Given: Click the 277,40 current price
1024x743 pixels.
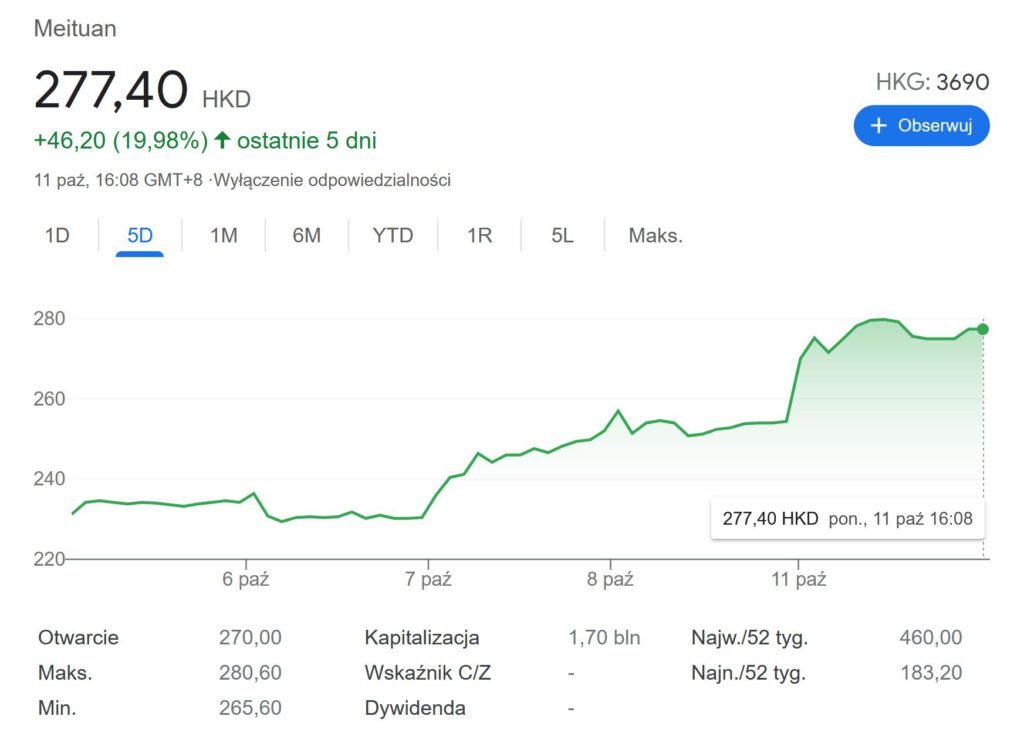Looking at the screenshot, I should coord(111,89).
